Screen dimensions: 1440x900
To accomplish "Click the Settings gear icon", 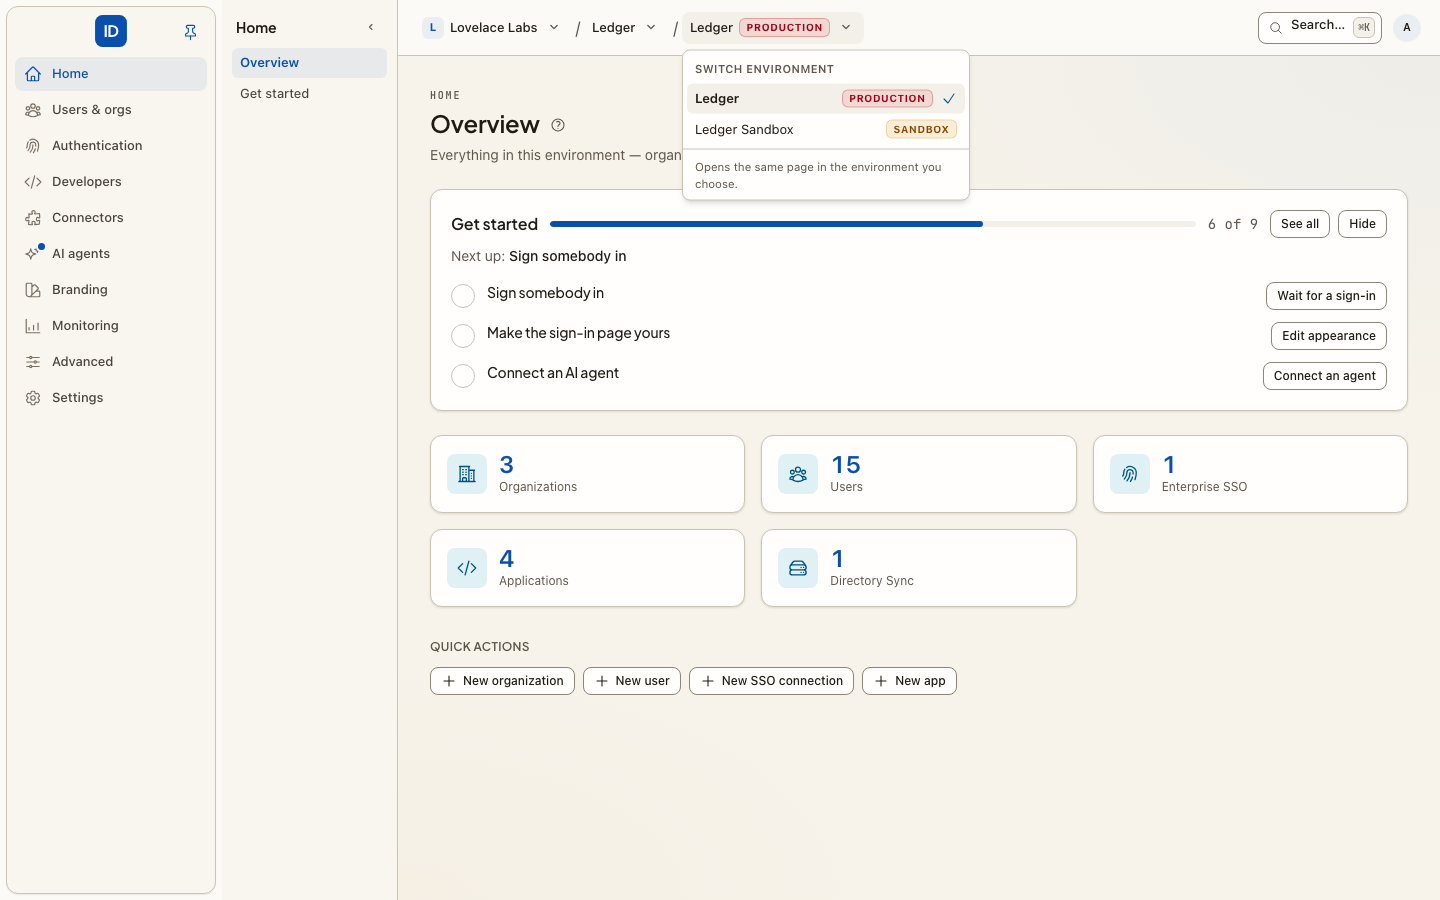I will pyautogui.click(x=33, y=398).
